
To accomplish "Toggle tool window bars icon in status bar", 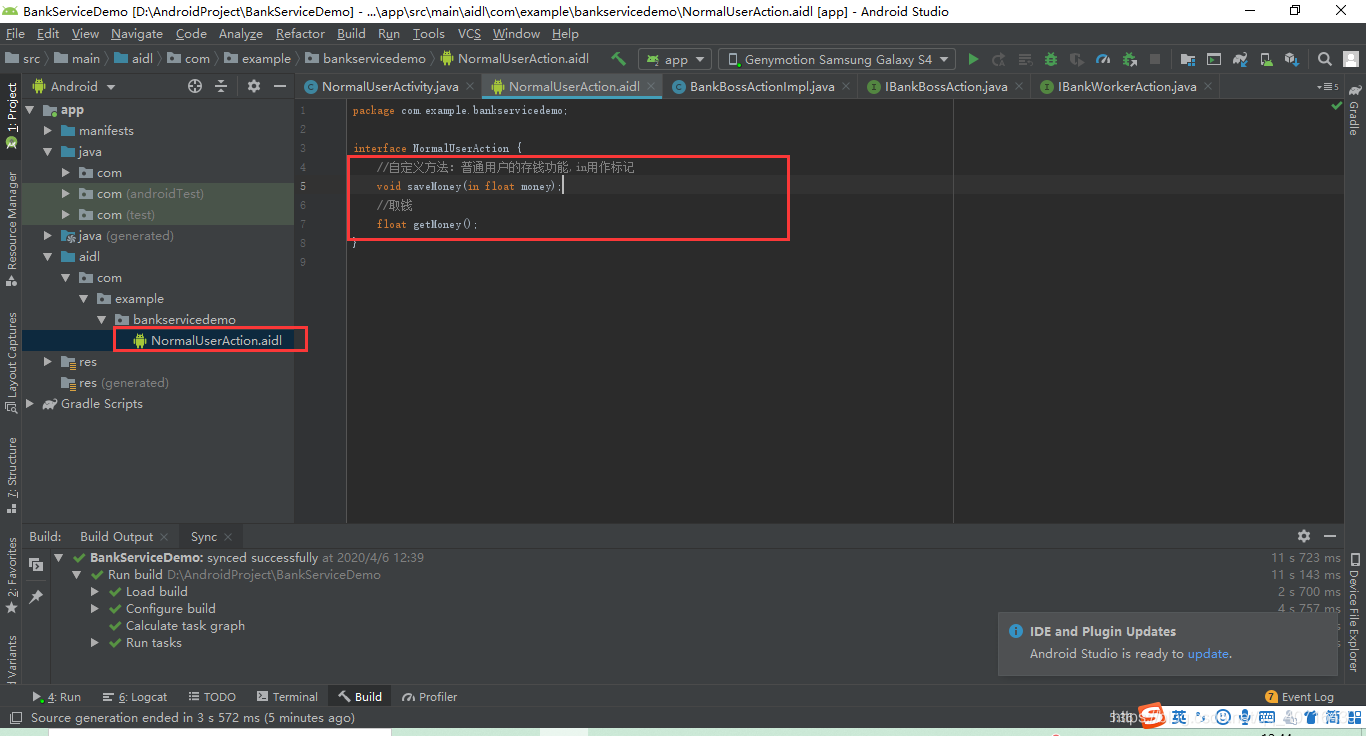I will pyautogui.click(x=14, y=718).
